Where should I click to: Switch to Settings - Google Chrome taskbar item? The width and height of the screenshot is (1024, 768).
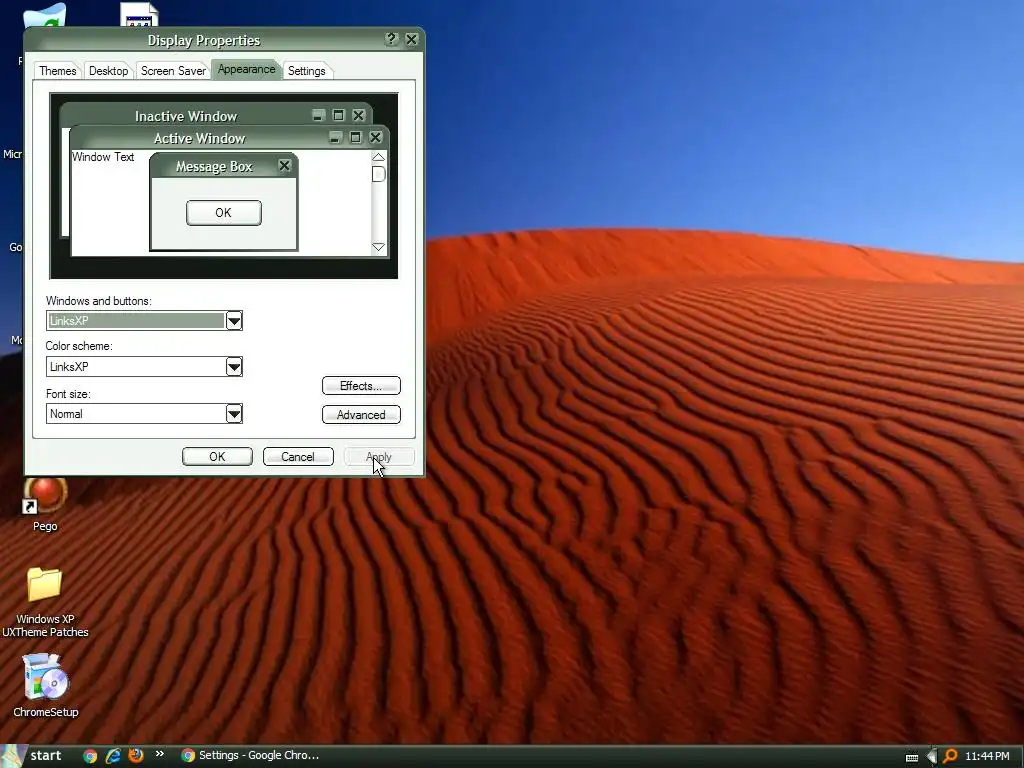[x=250, y=756]
